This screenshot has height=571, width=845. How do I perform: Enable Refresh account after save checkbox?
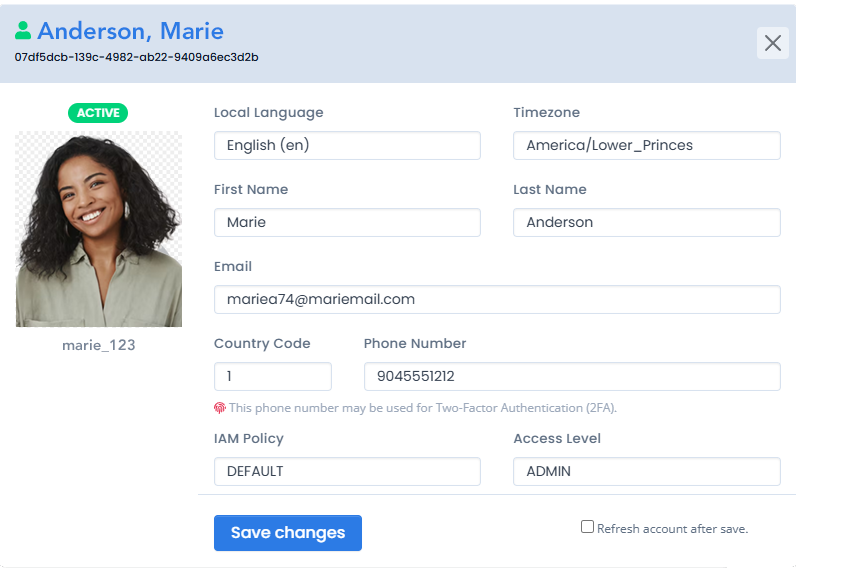[x=588, y=527]
